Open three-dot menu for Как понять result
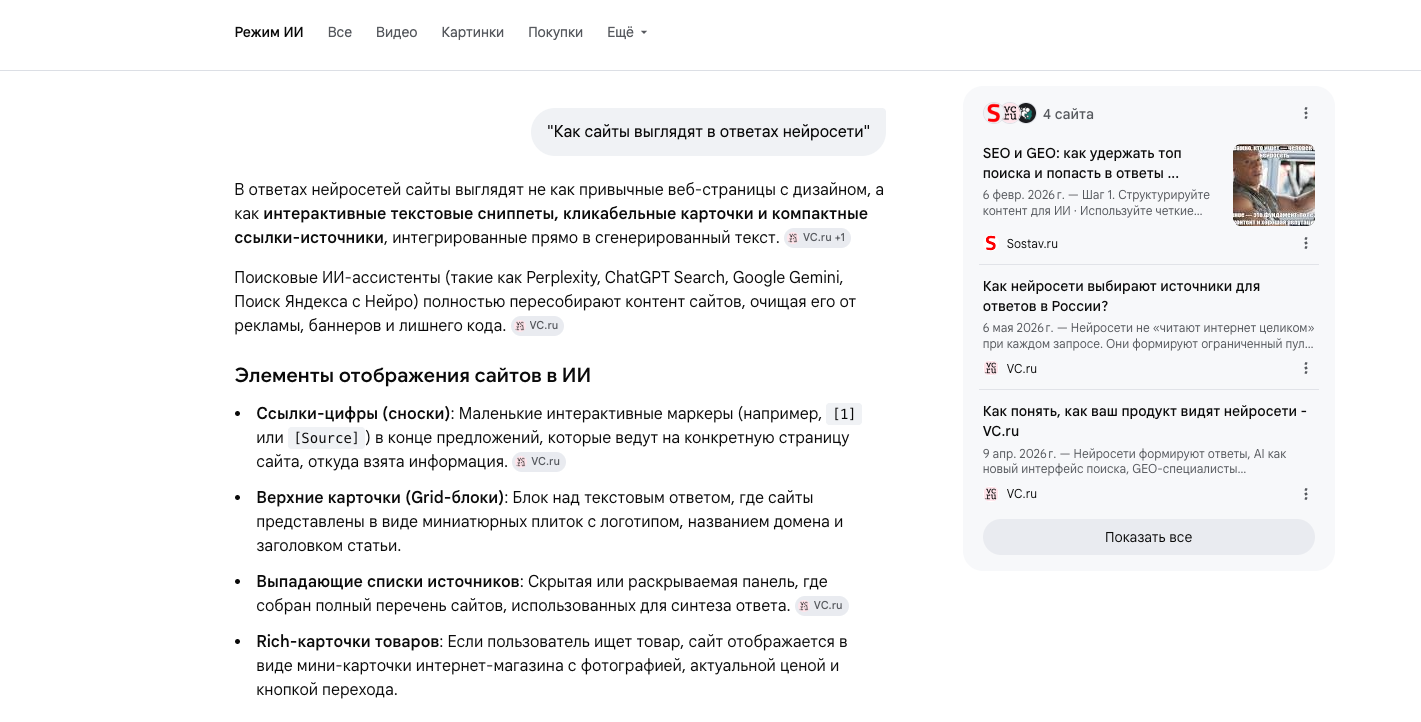 tap(1306, 494)
